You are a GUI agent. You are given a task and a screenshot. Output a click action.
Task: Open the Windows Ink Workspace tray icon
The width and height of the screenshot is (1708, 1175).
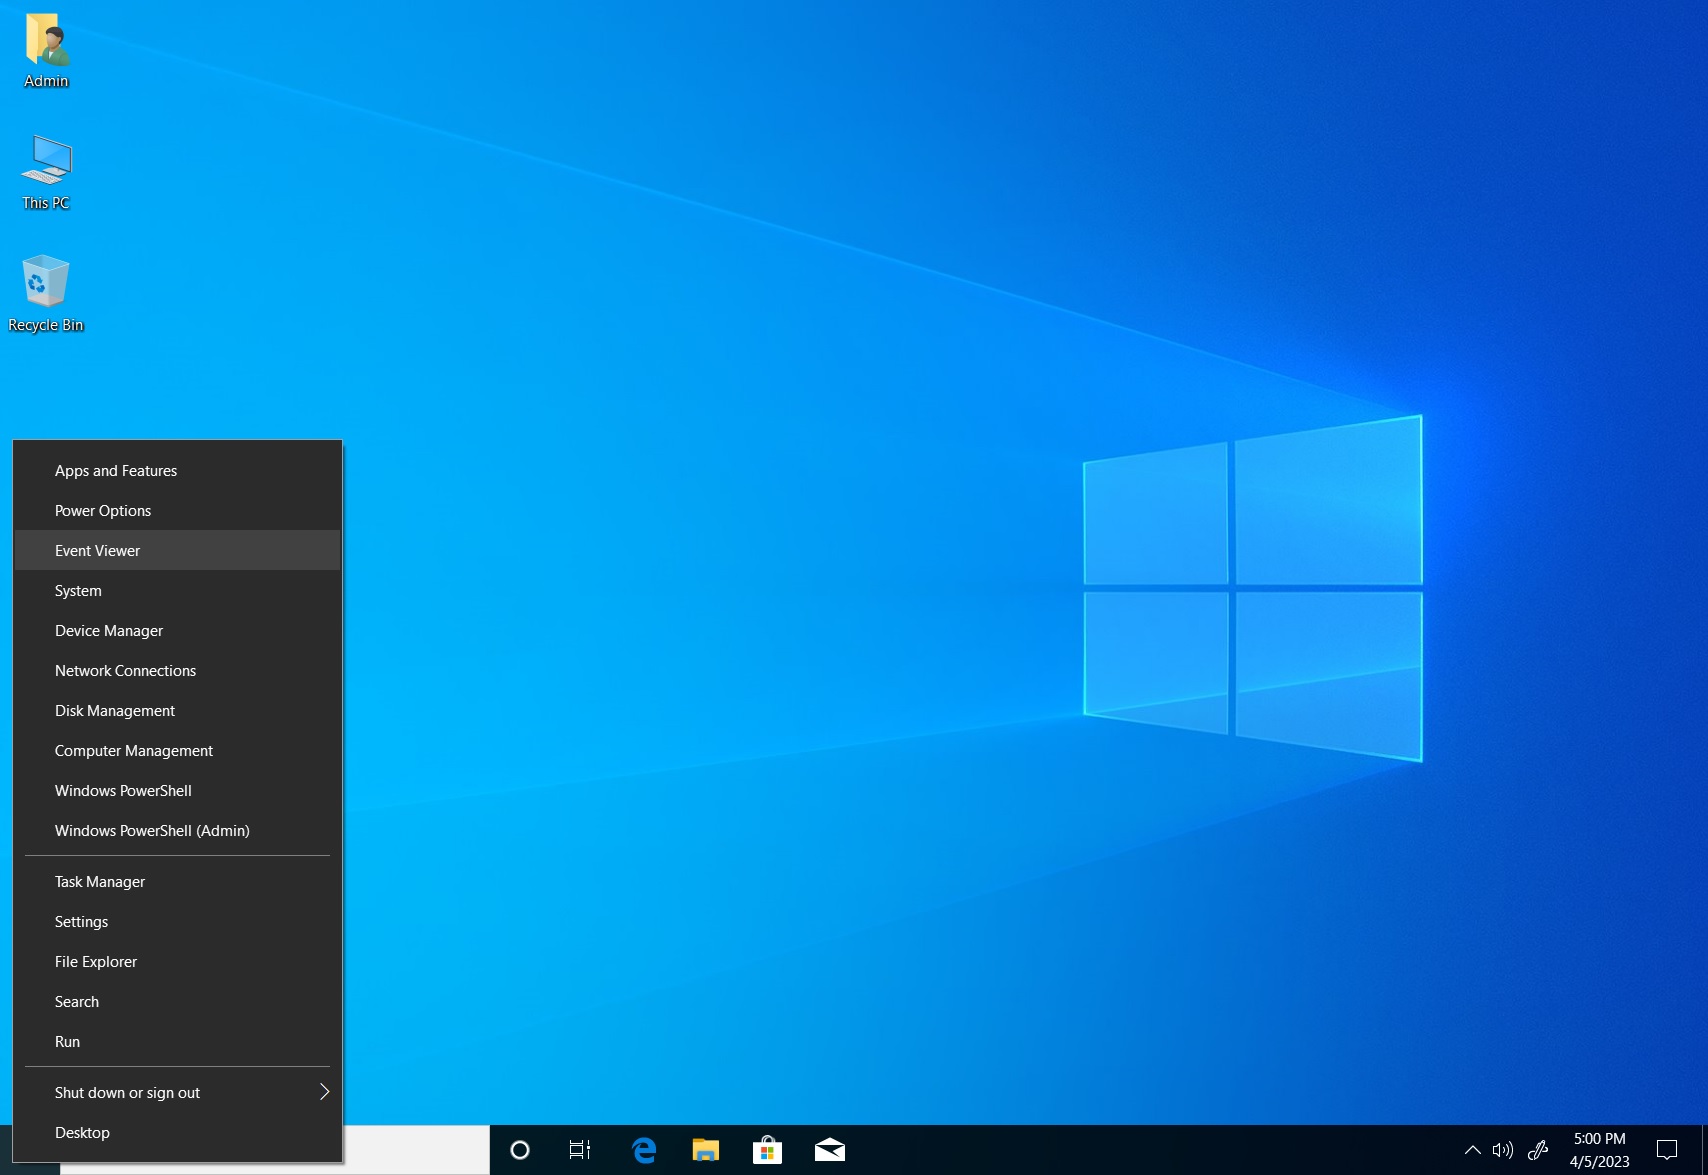point(1538,1150)
